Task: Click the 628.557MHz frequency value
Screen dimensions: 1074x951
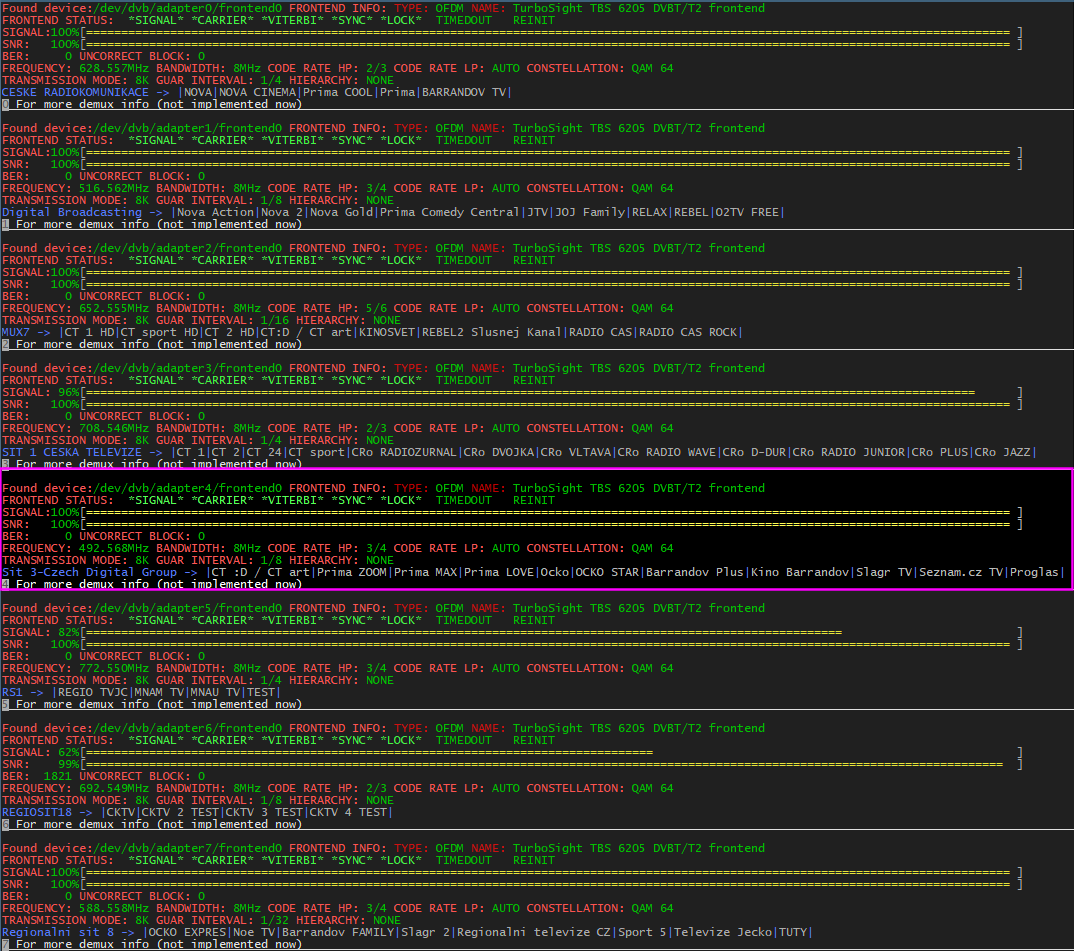Action: point(114,69)
